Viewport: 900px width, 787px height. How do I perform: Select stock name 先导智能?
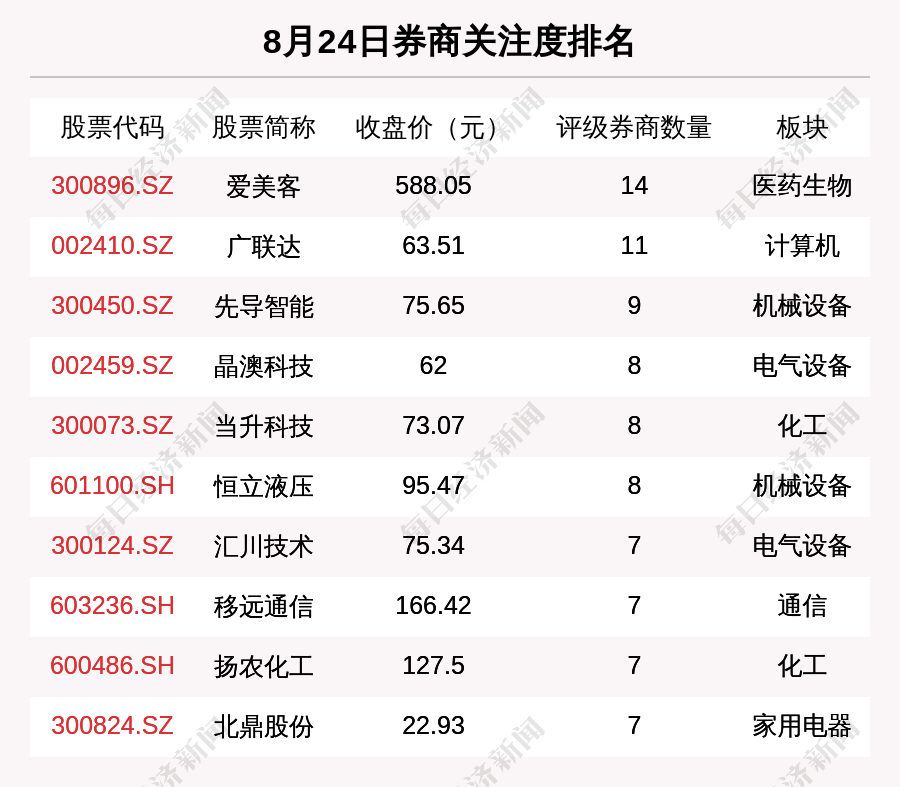point(263,306)
